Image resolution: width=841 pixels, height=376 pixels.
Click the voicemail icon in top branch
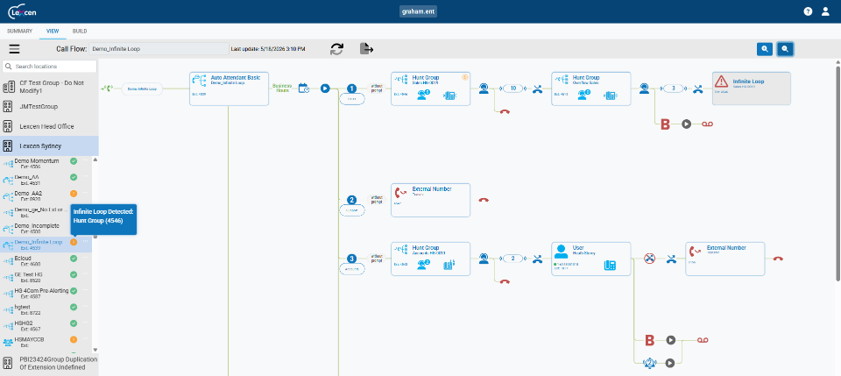707,124
